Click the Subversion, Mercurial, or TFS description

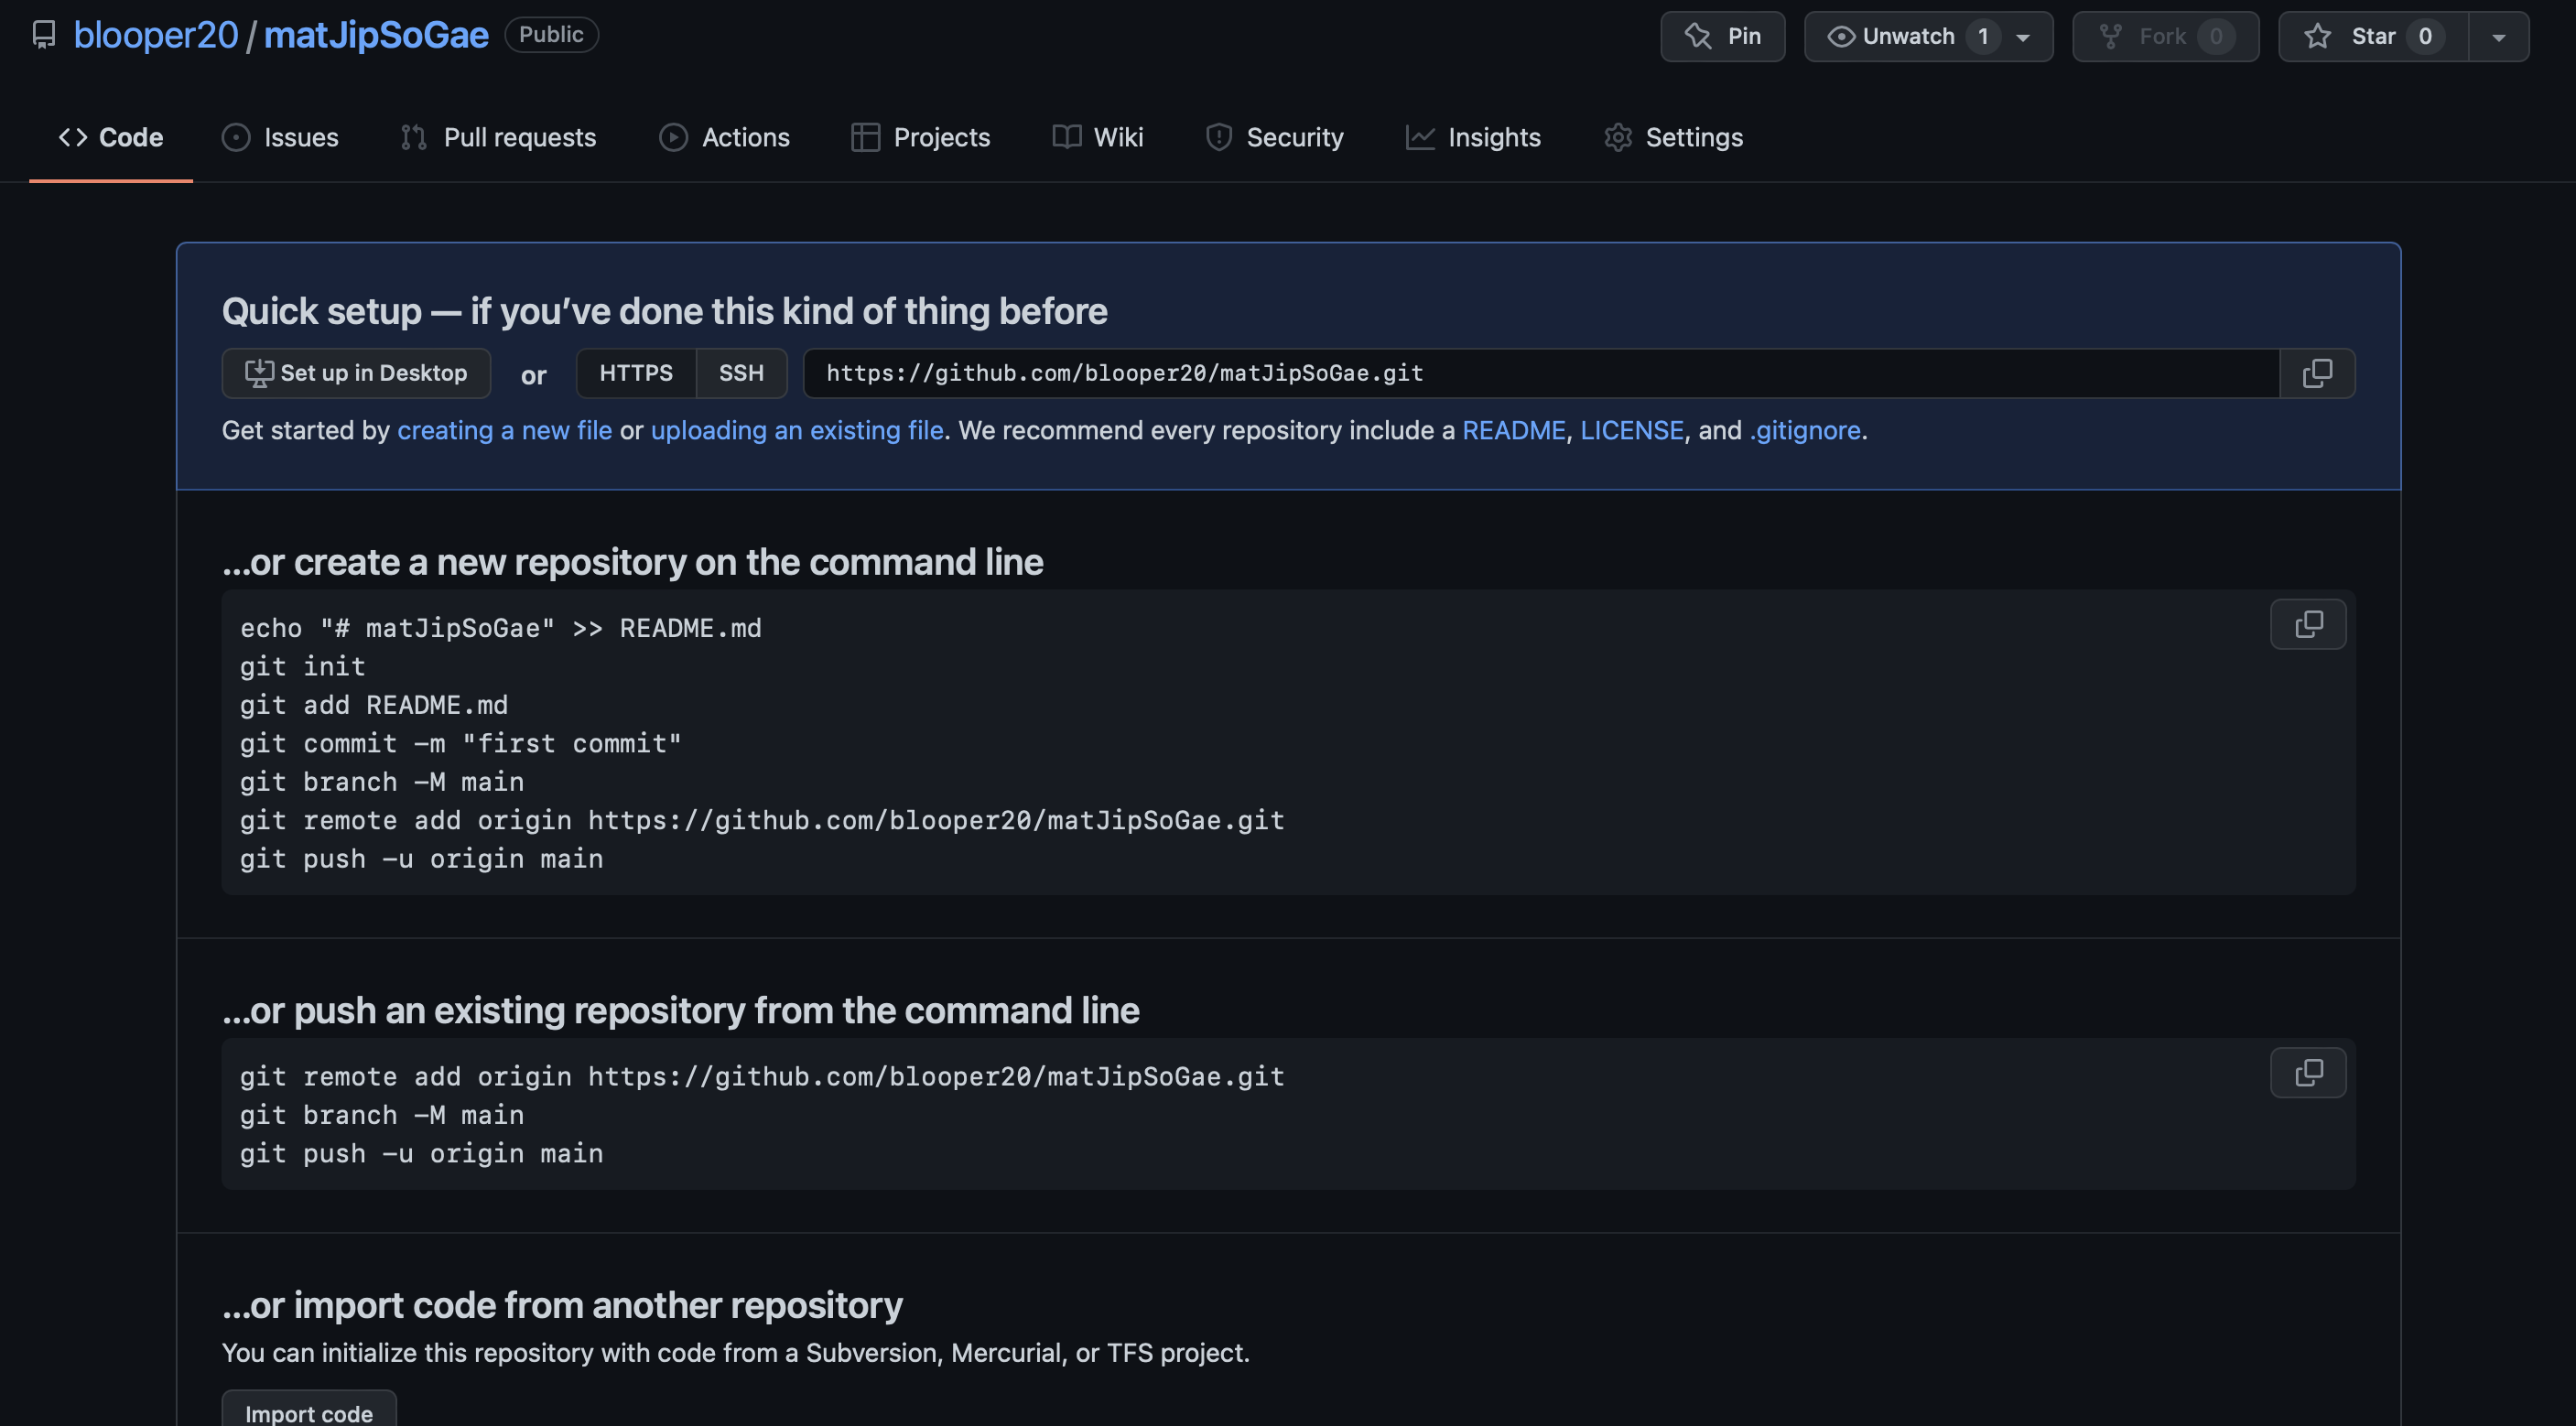(x=735, y=1353)
